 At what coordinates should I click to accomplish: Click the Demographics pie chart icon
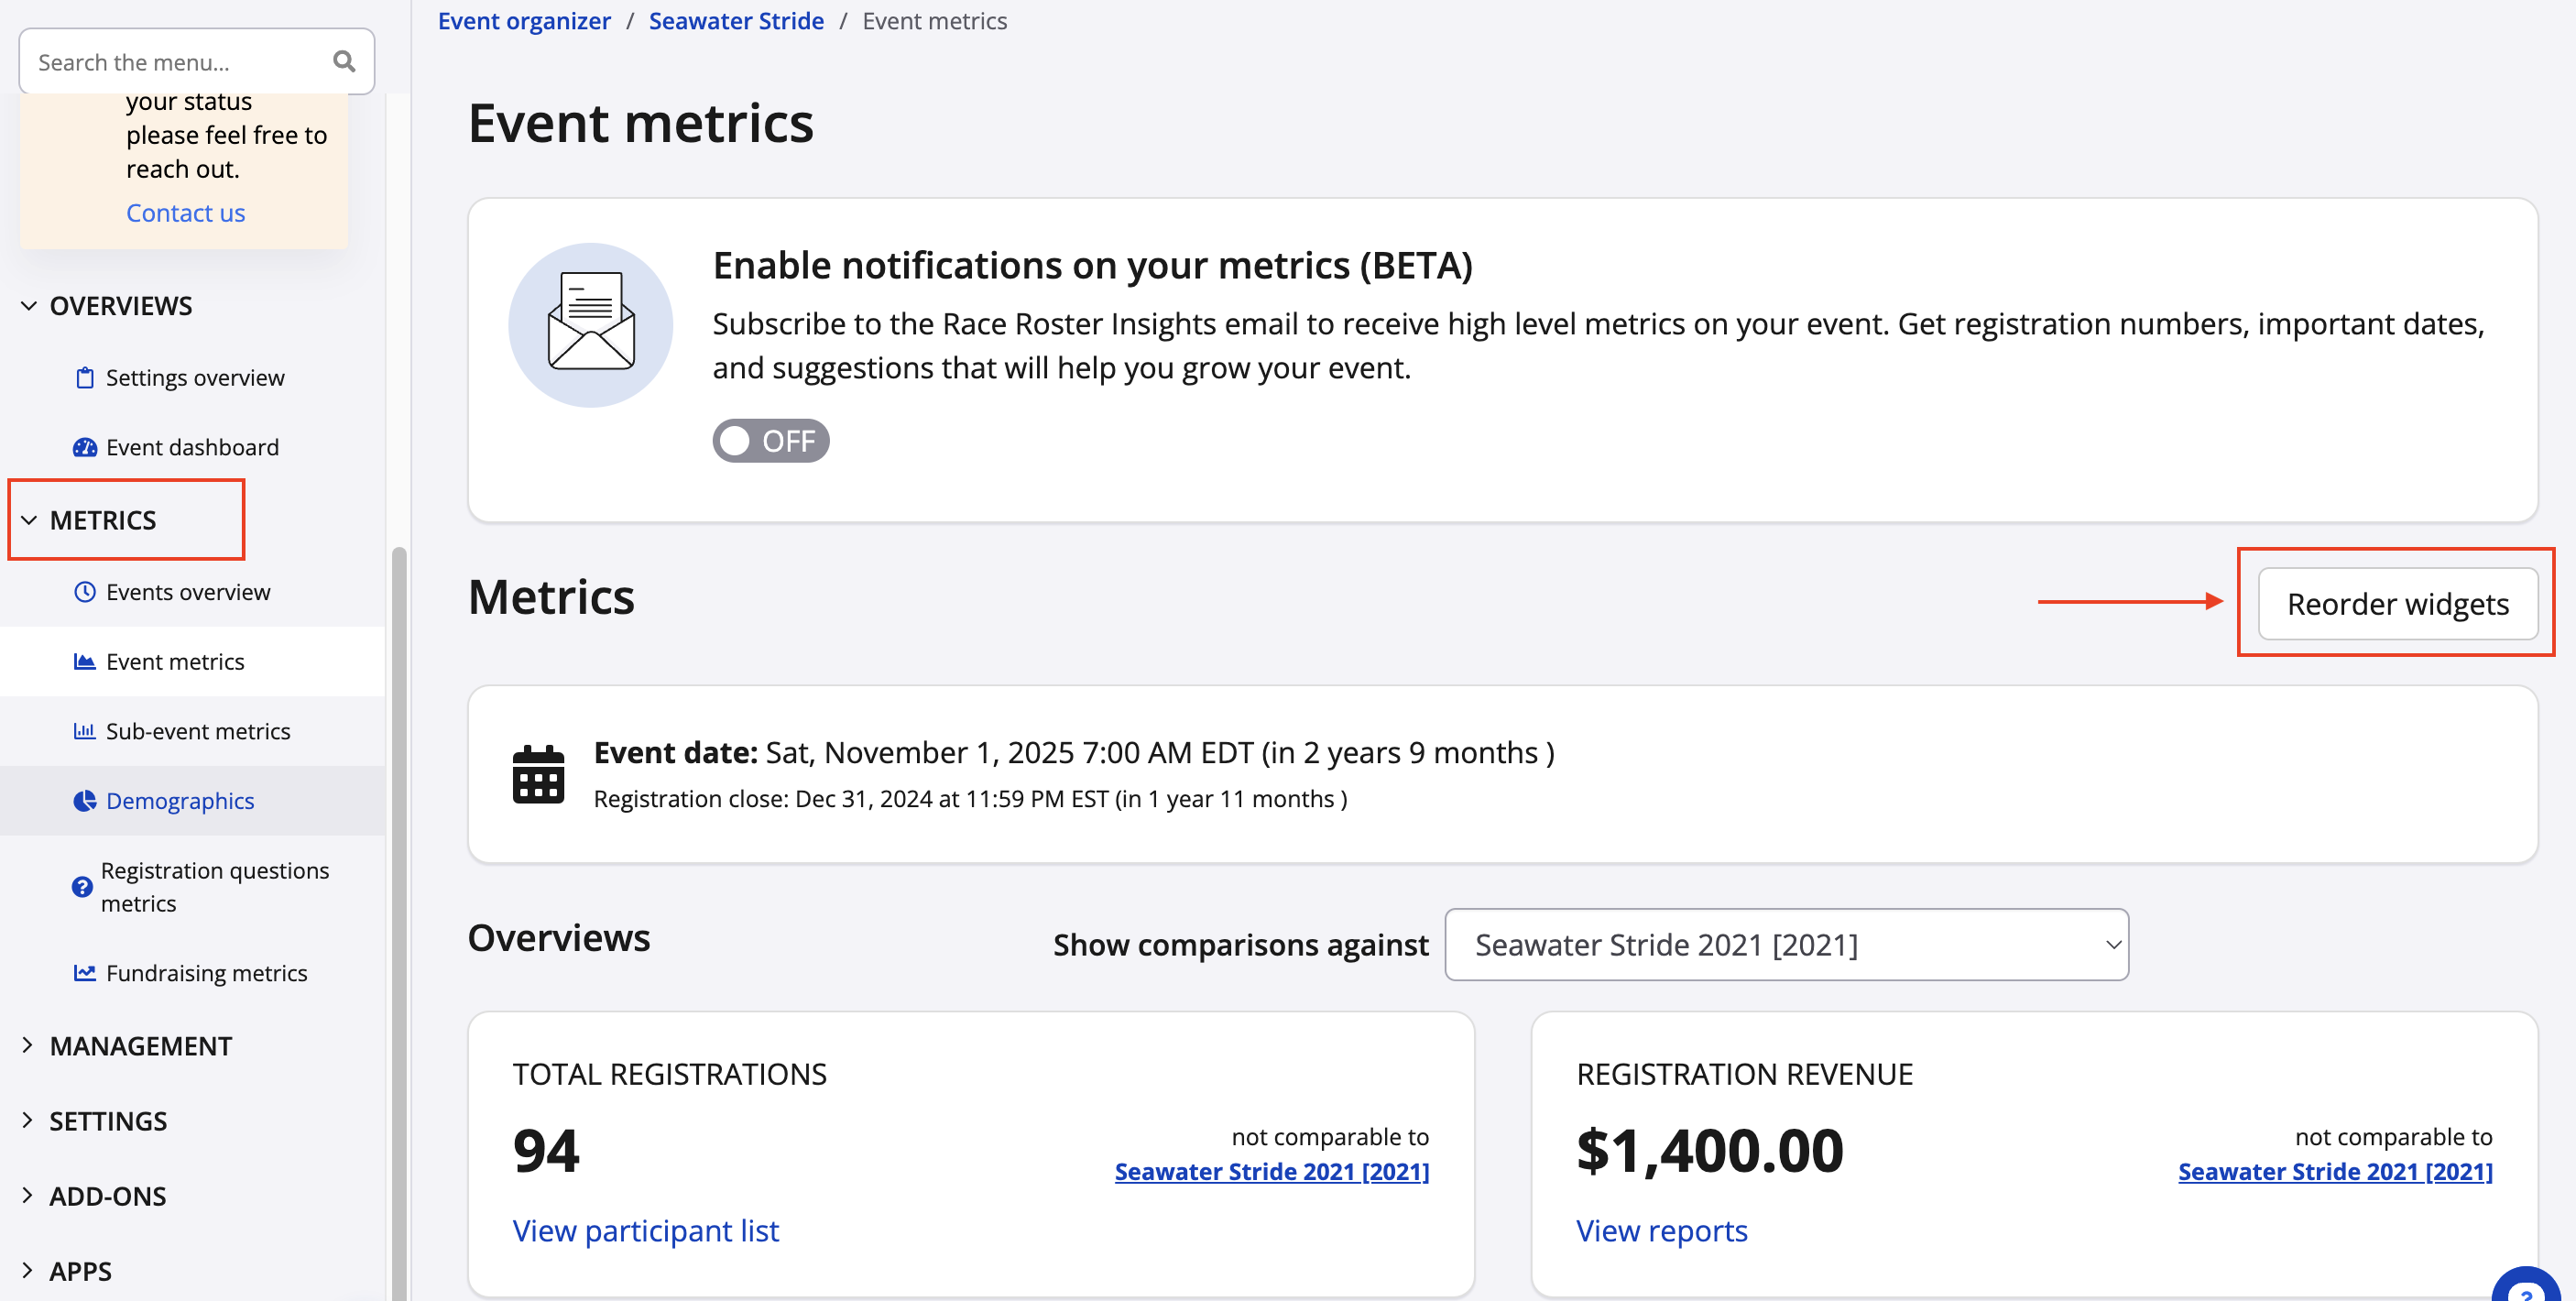[x=85, y=801]
